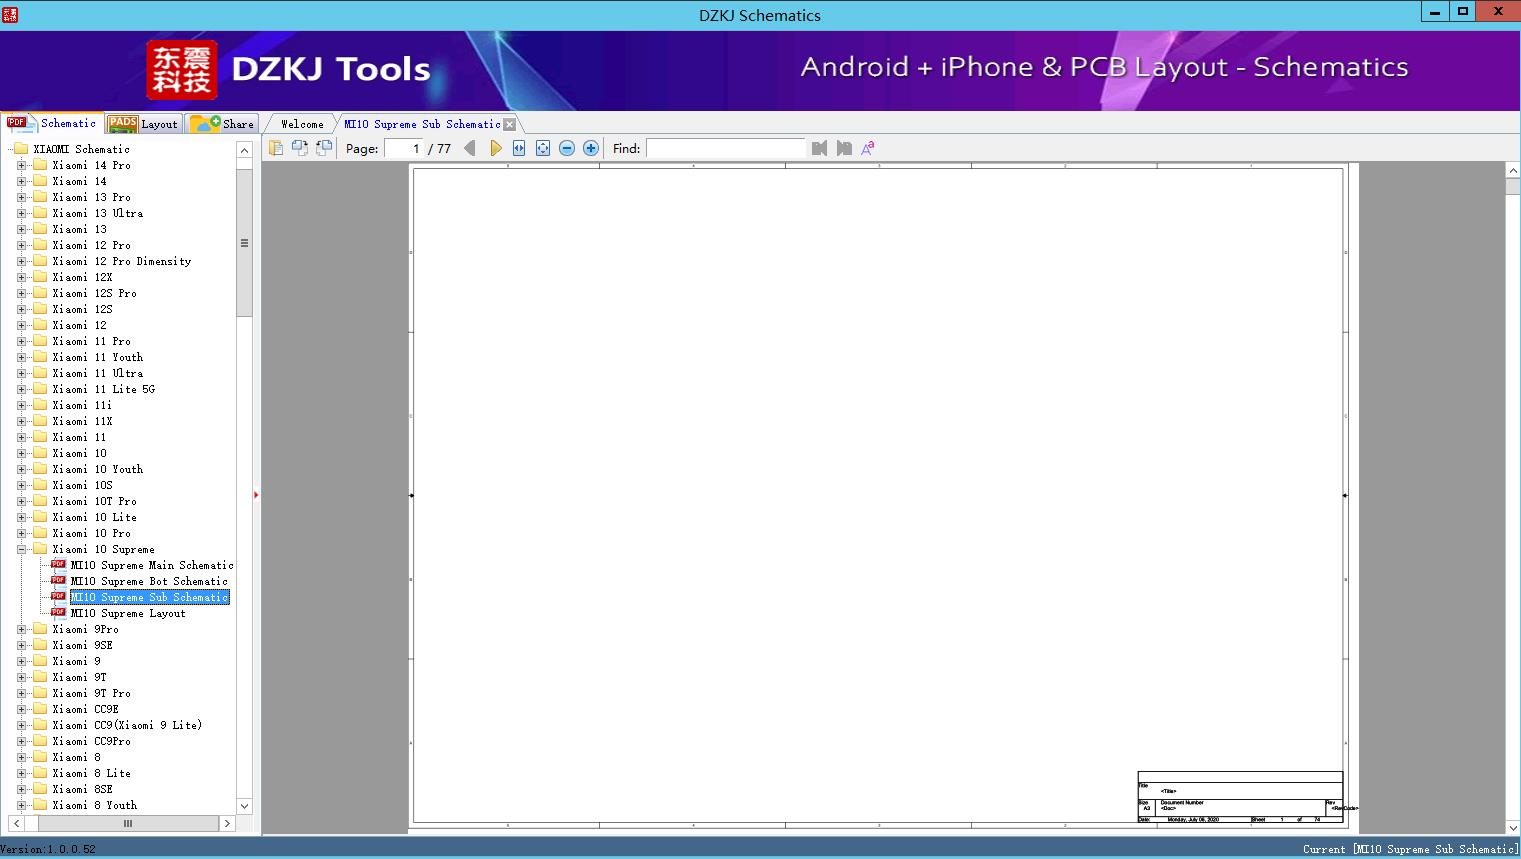Open the Welcome document tab

pos(302,124)
